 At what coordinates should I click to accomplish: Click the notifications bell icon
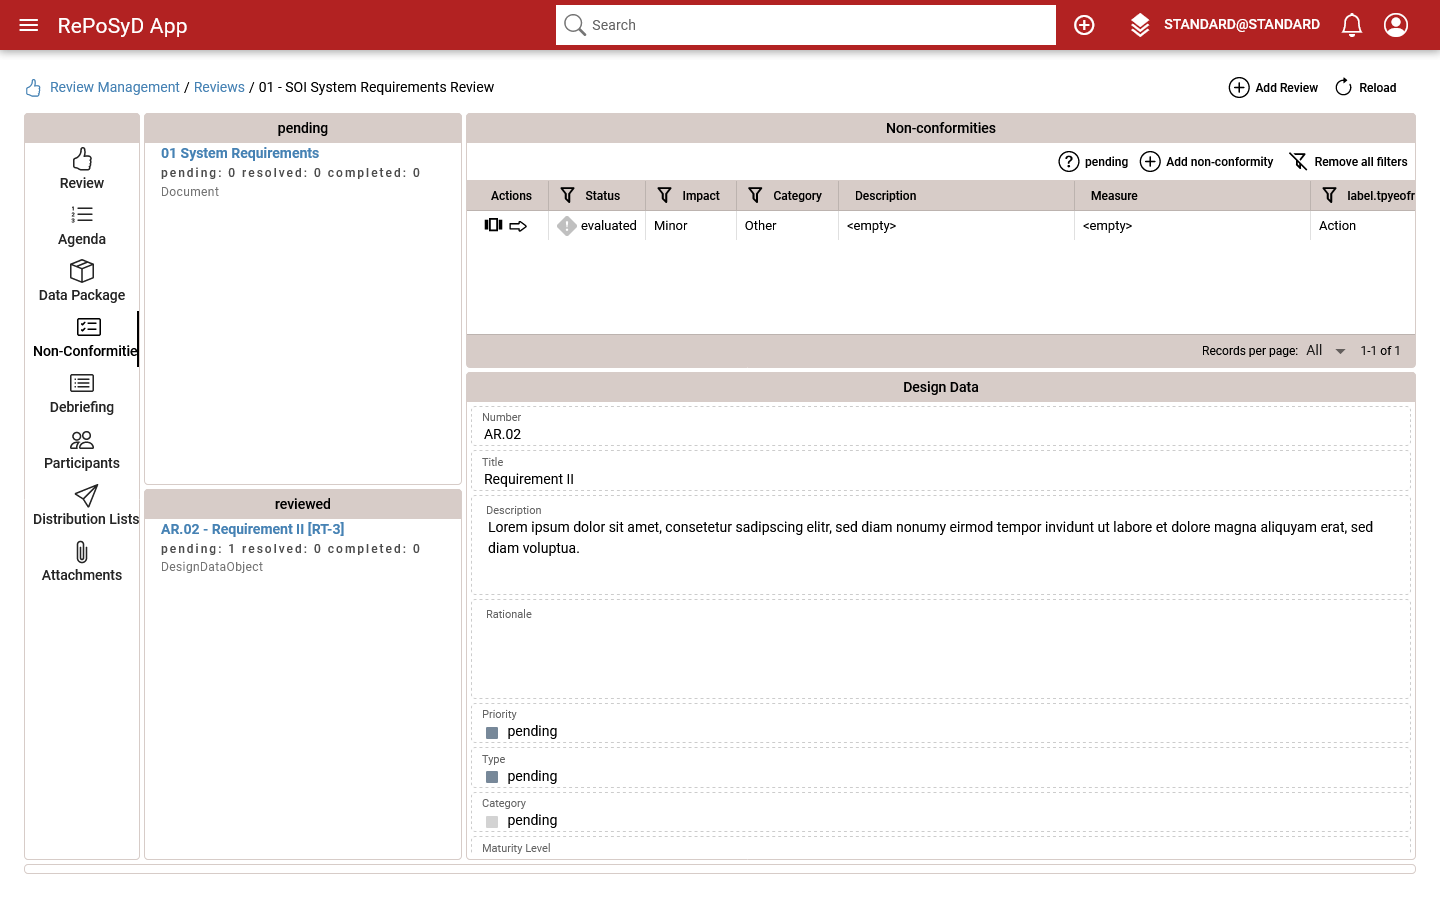1352,25
